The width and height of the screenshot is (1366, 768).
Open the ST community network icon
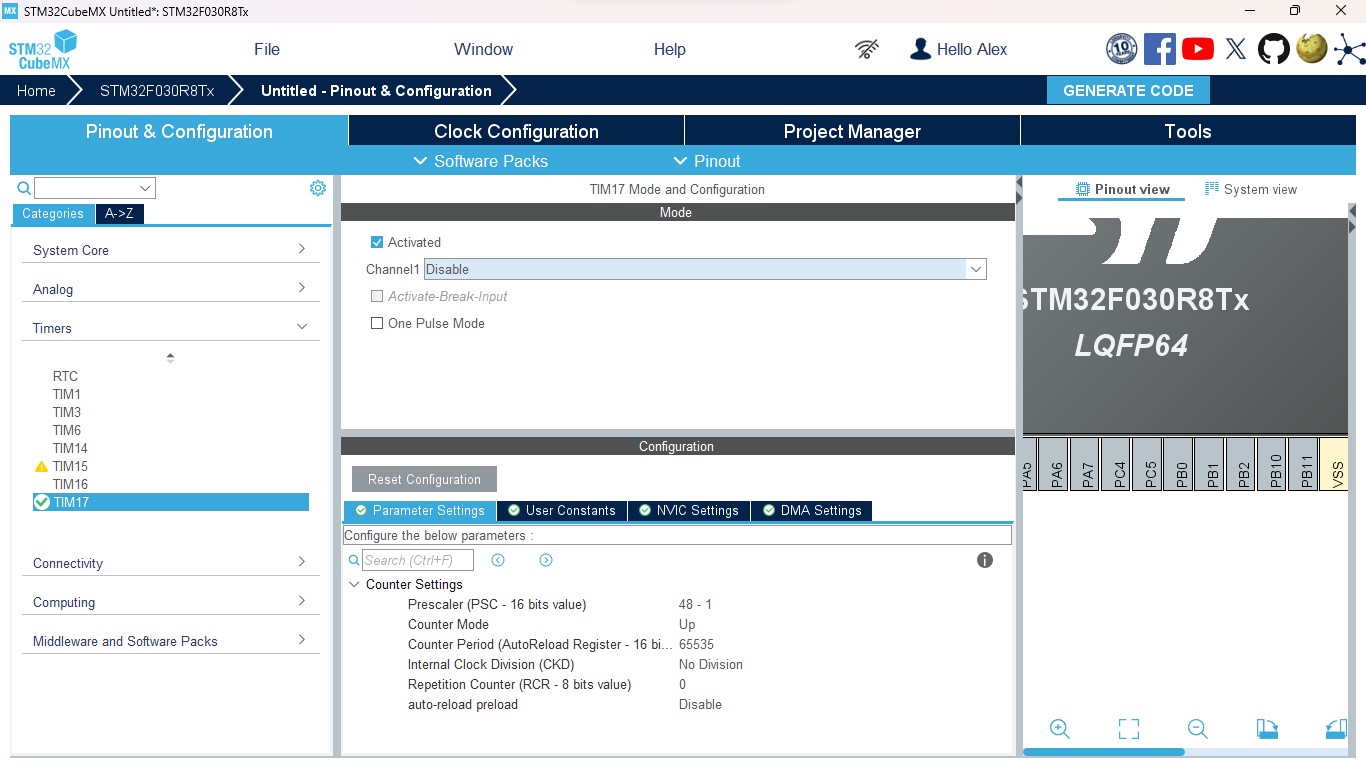point(1349,49)
